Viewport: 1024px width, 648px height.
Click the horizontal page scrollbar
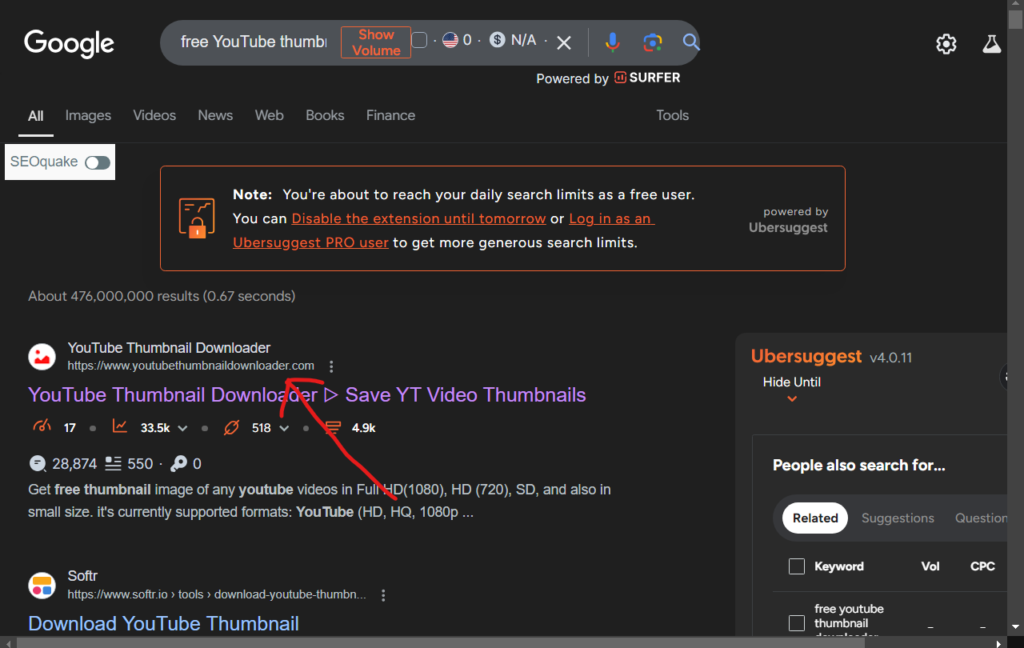point(441,643)
